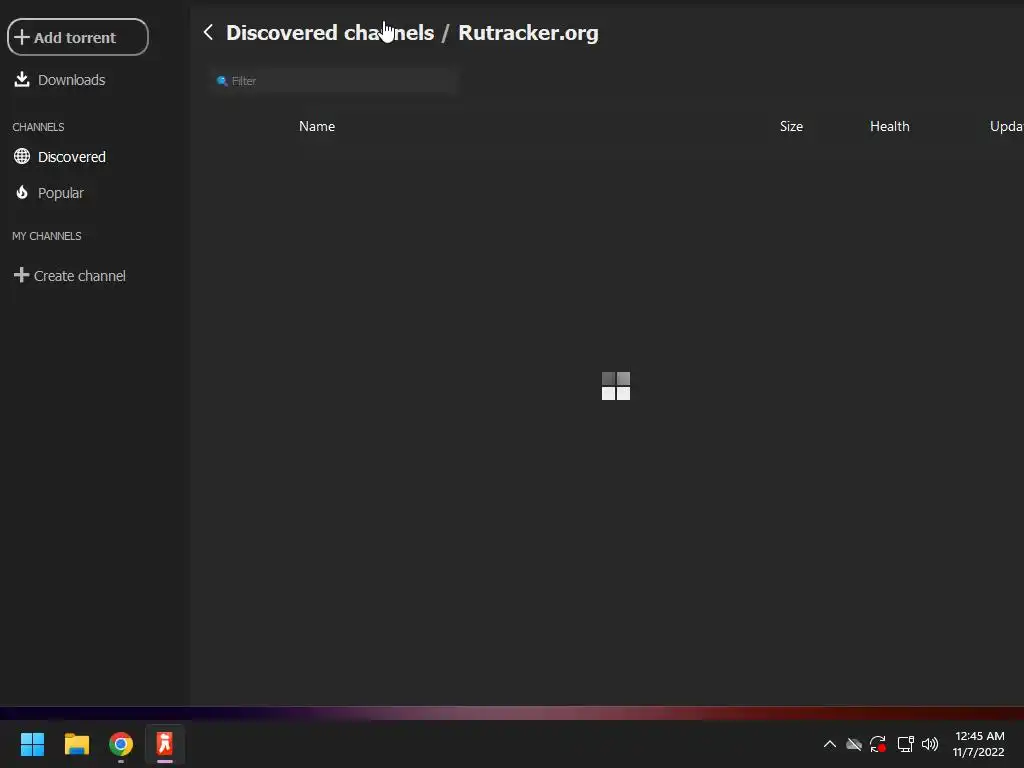1024x768 pixels.
Task: Click the update refresh tray icon
Action: coord(878,744)
